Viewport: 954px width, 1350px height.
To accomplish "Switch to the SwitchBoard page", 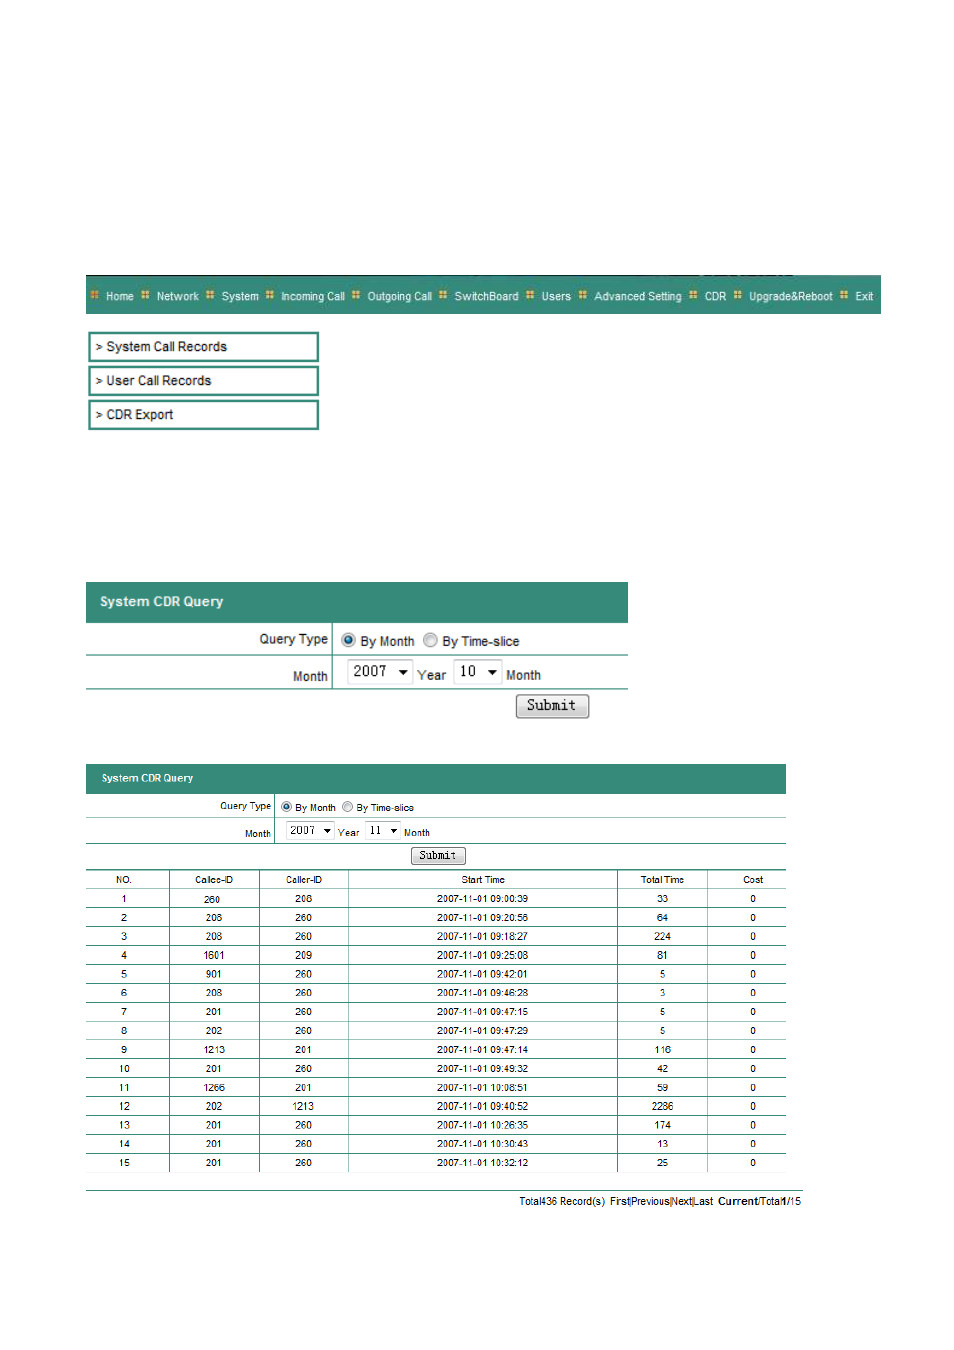I will point(486,296).
